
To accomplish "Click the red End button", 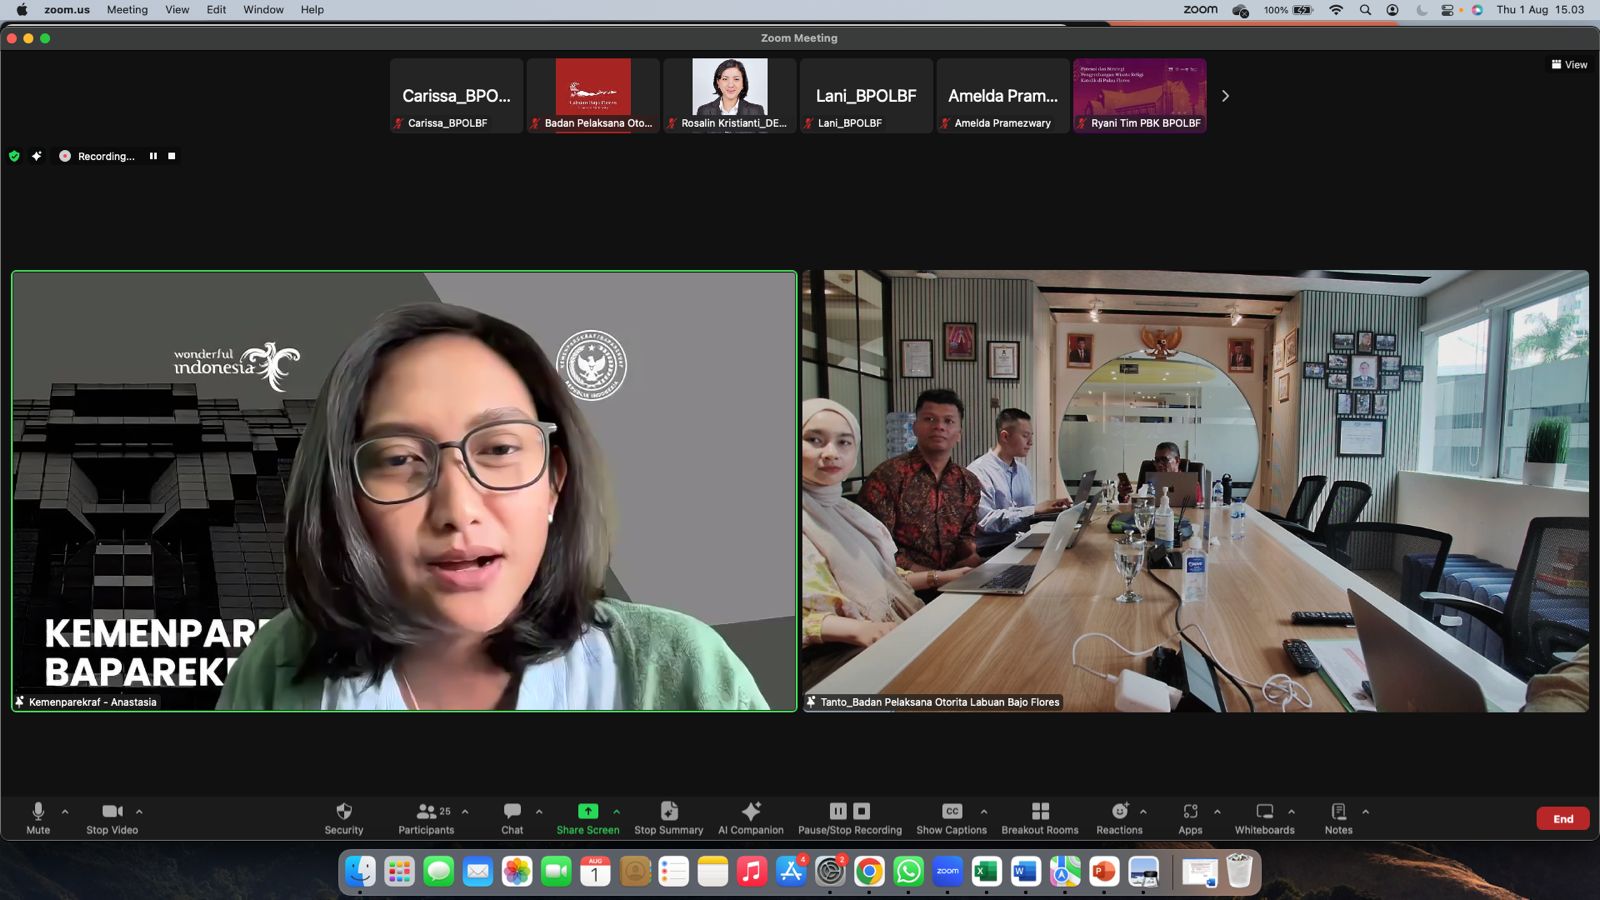I will point(1563,819).
